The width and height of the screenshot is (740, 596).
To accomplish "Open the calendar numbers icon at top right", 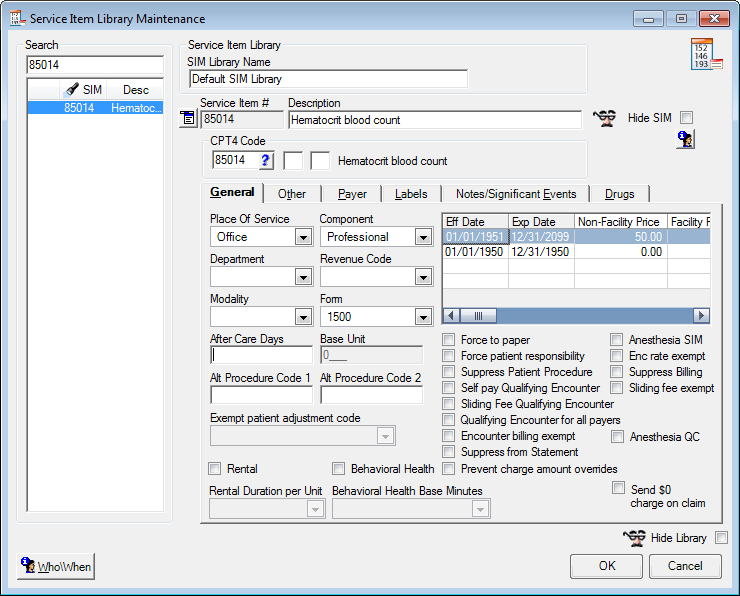I will click(706, 54).
